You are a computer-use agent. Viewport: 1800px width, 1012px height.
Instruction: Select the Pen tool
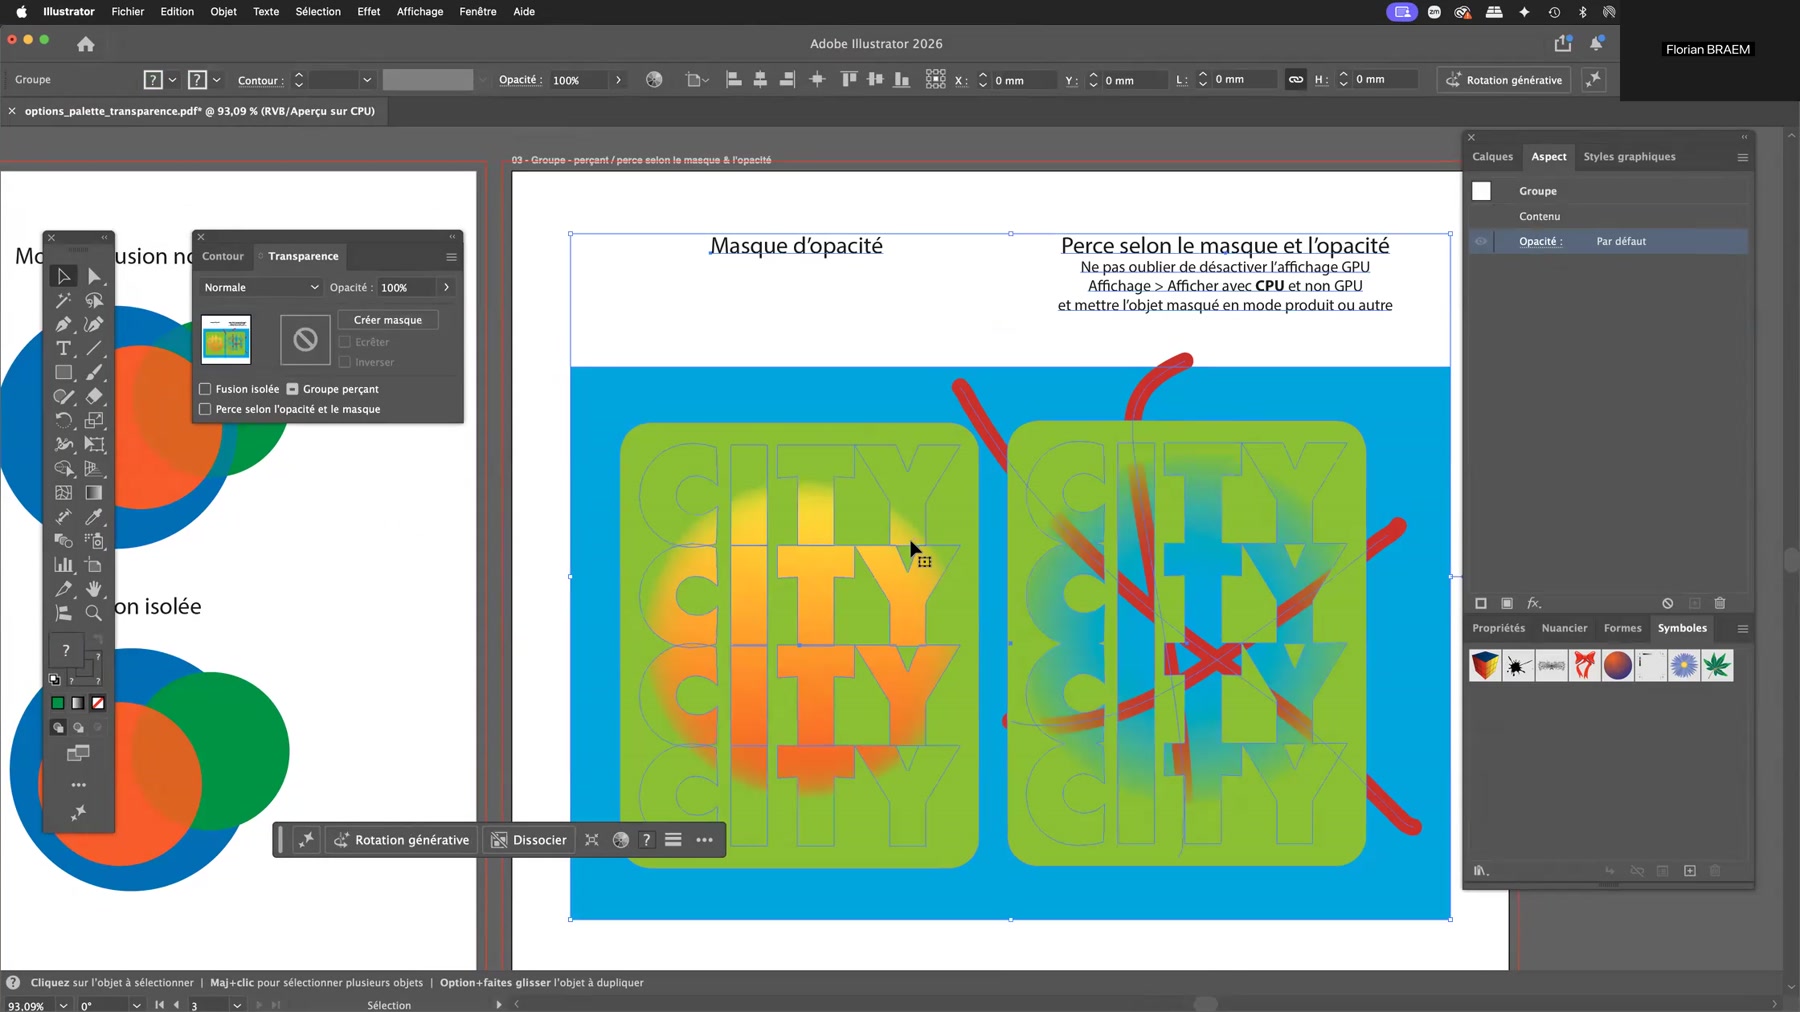click(63, 324)
